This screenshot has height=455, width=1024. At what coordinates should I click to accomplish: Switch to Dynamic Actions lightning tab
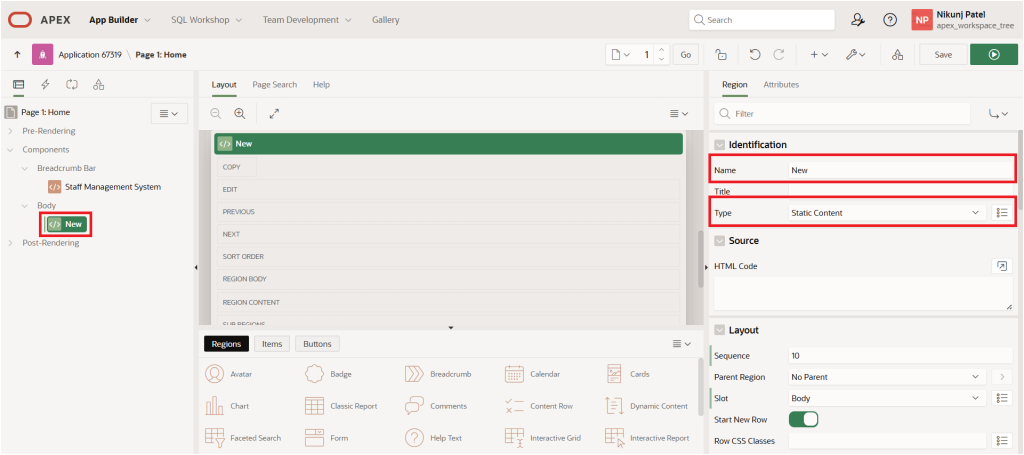coord(45,85)
